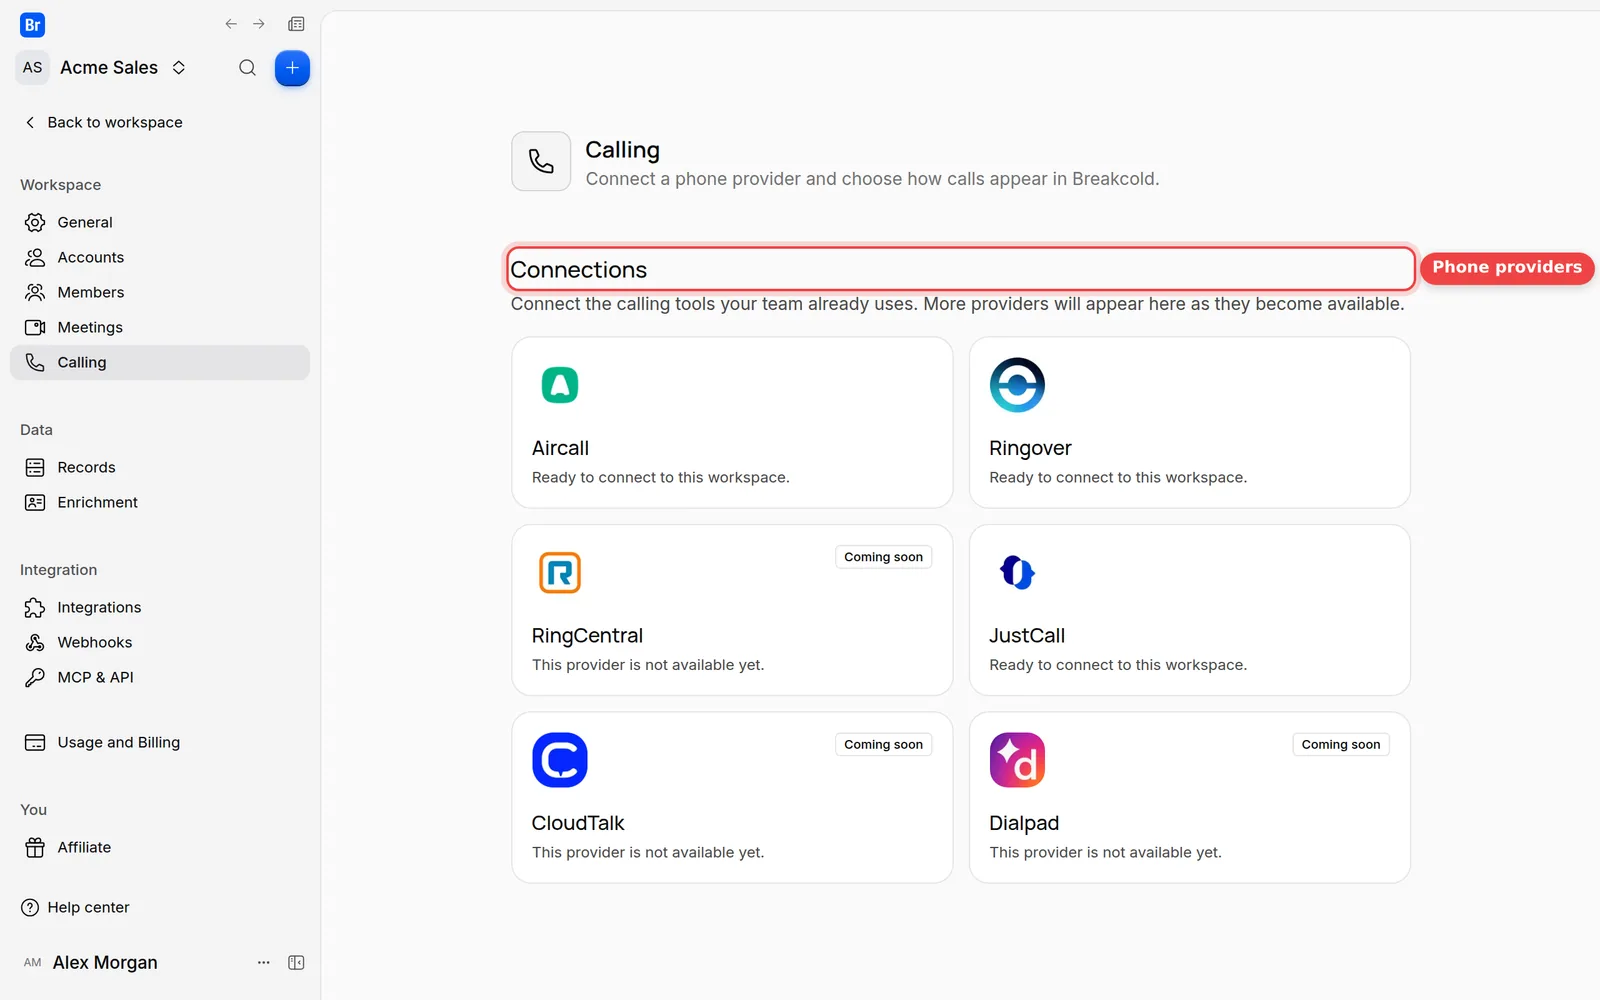Click the CloudTalk Coming soon badge

click(884, 744)
